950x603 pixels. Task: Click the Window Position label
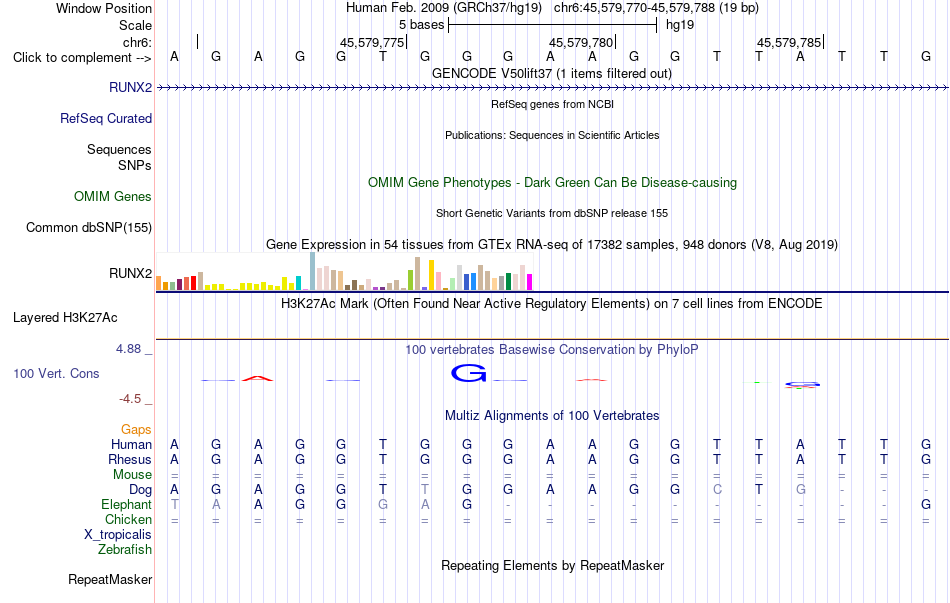point(104,8)
